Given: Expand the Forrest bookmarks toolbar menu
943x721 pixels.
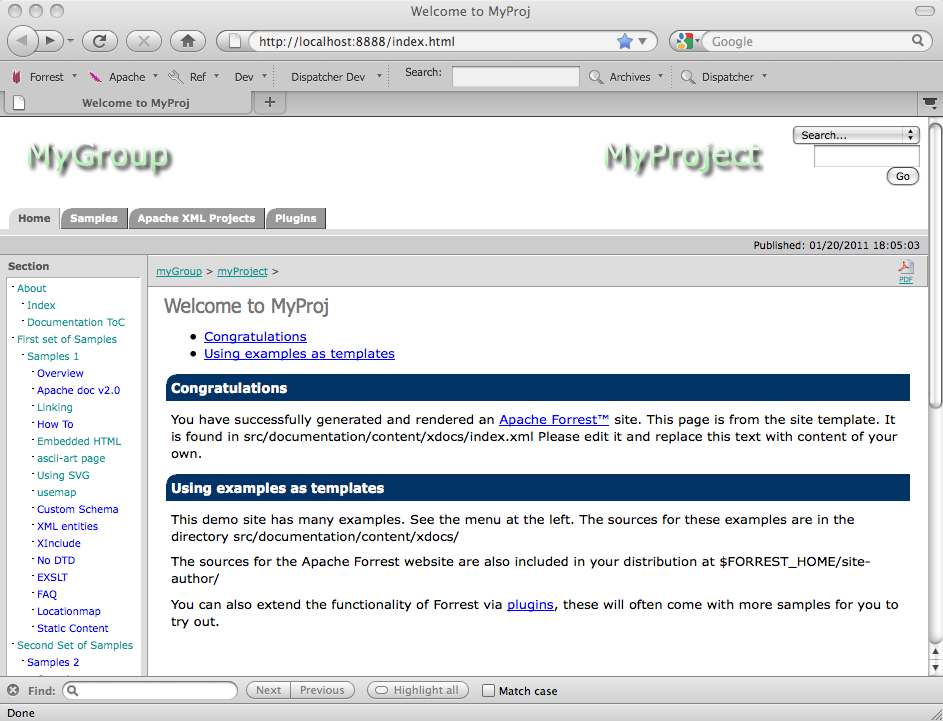Looking at the screenshot, I should click(40, 77).
